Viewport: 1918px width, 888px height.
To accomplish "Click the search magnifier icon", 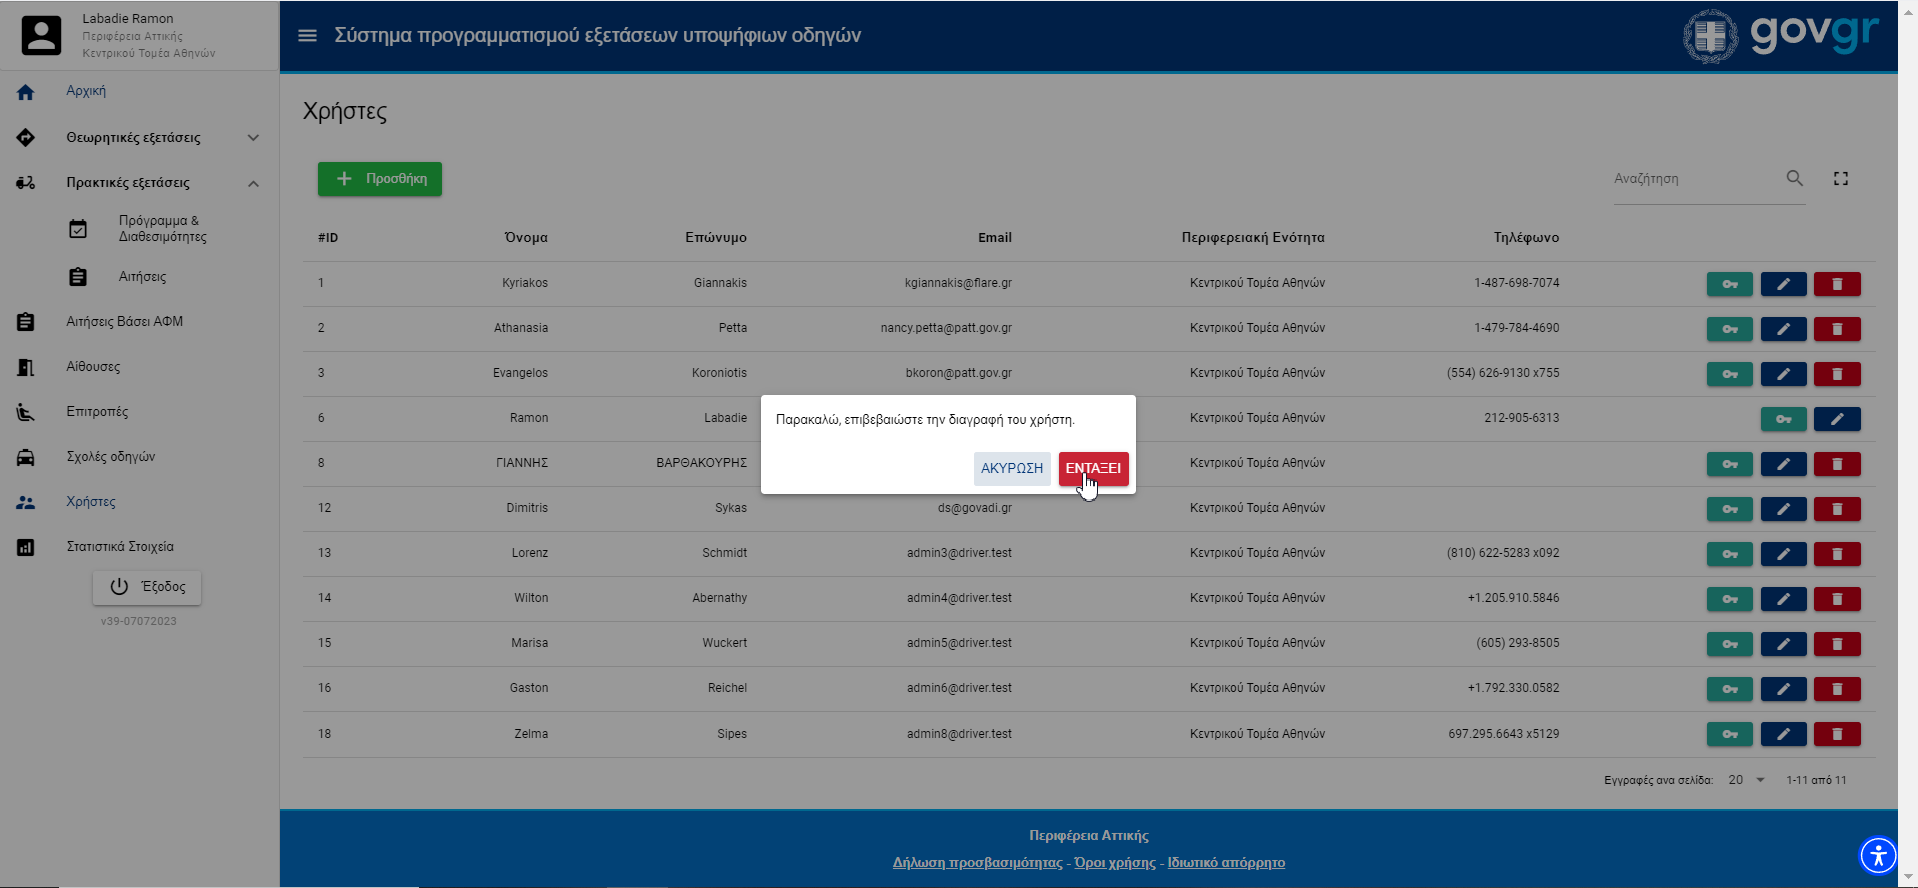I will coord(1794,178).
